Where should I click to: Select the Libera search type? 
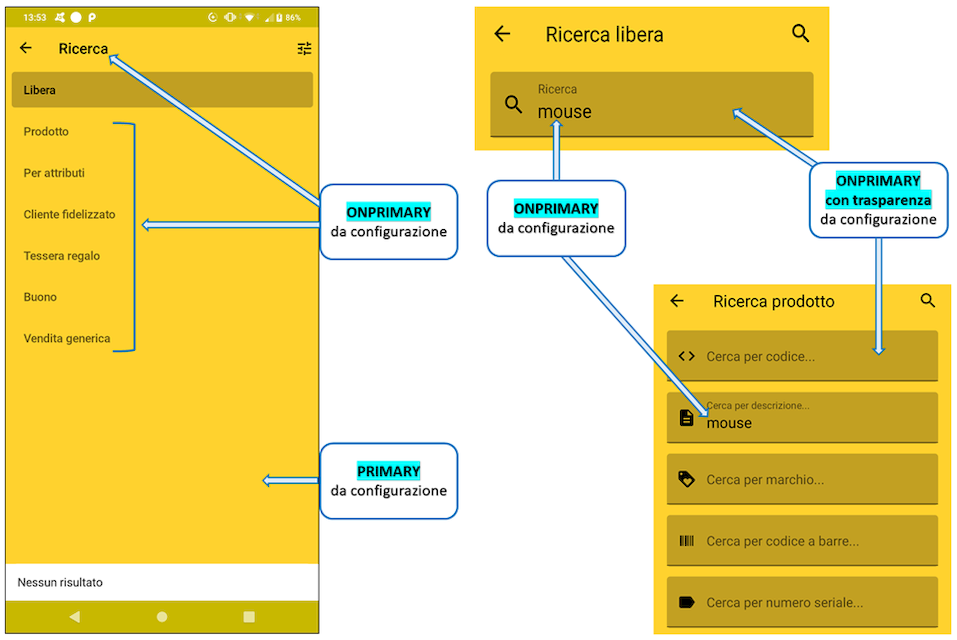point(162,90)
